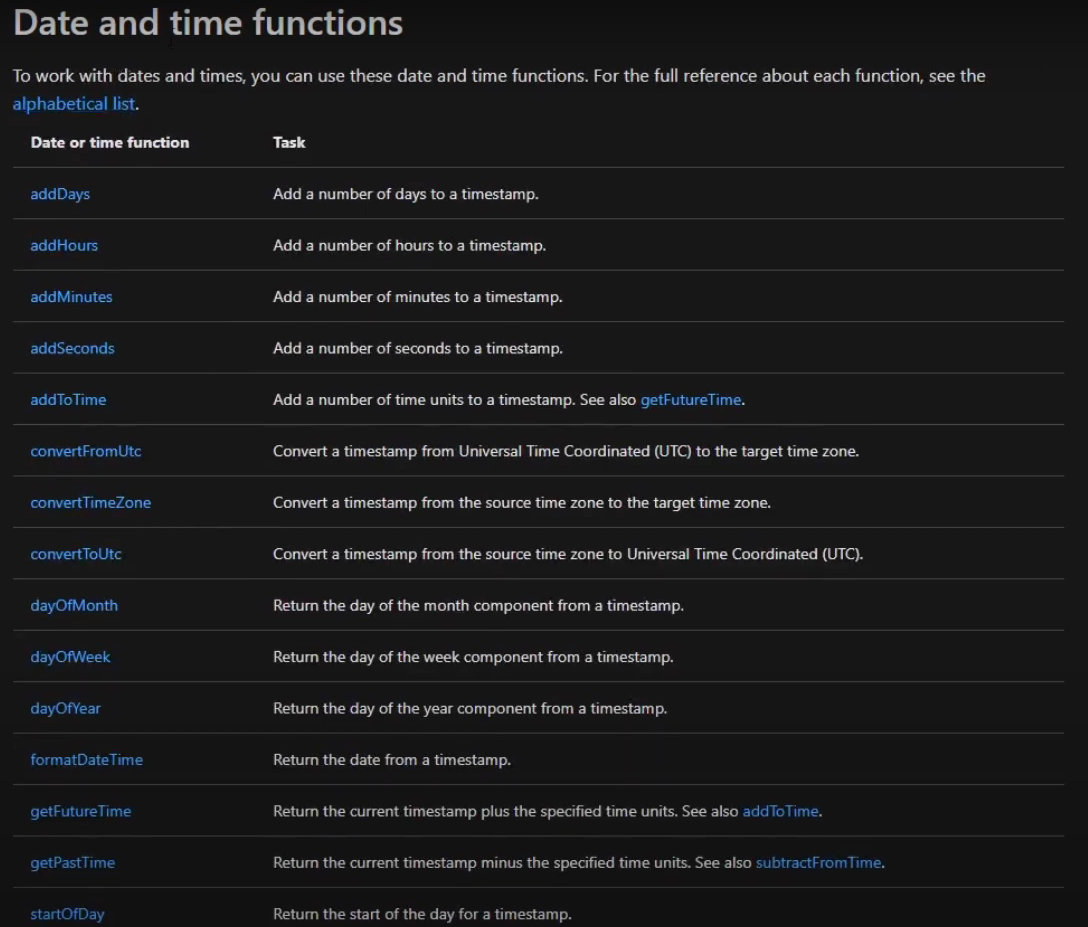Screen dimensions: 1088x927
Task: Open the dayOfWeek function link
Action: pyautogui.click(x=70, y=657)
